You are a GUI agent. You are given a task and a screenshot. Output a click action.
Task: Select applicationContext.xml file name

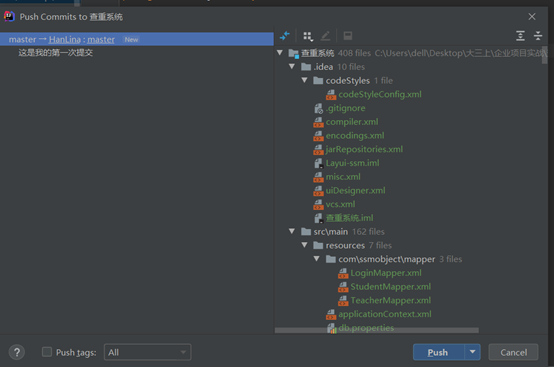(x=385, y=314)
